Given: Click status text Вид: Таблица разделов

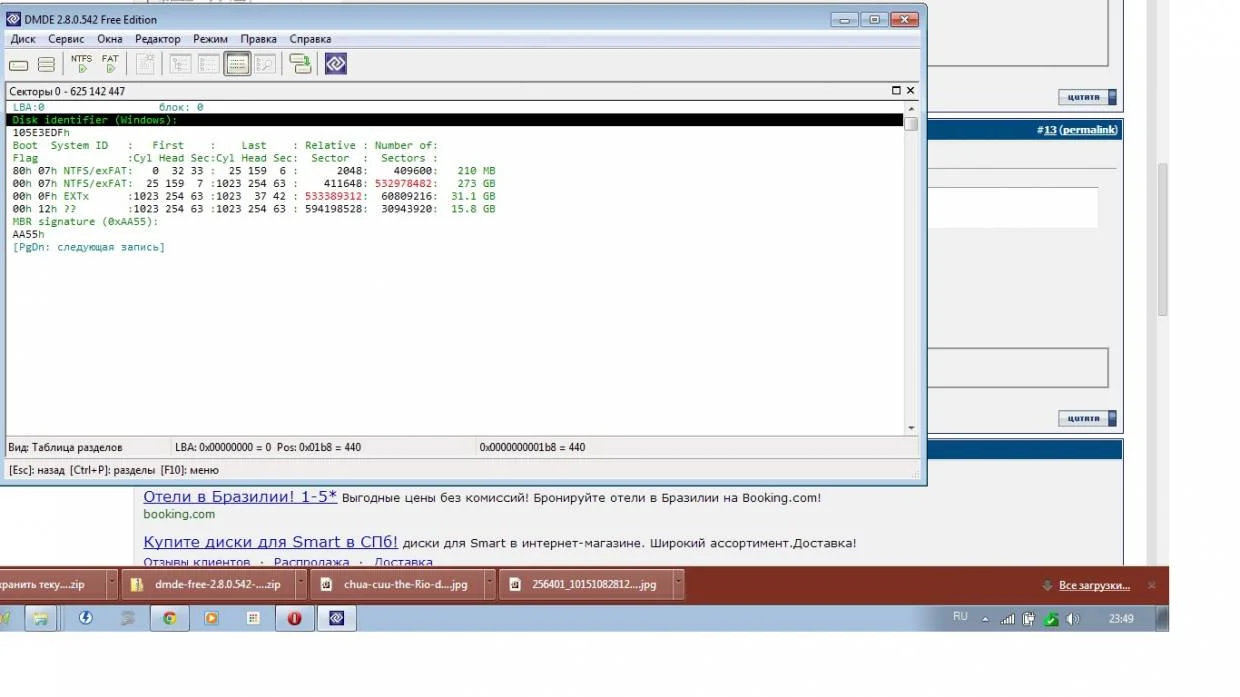Looking at the screenshot, I should (65, 447).
